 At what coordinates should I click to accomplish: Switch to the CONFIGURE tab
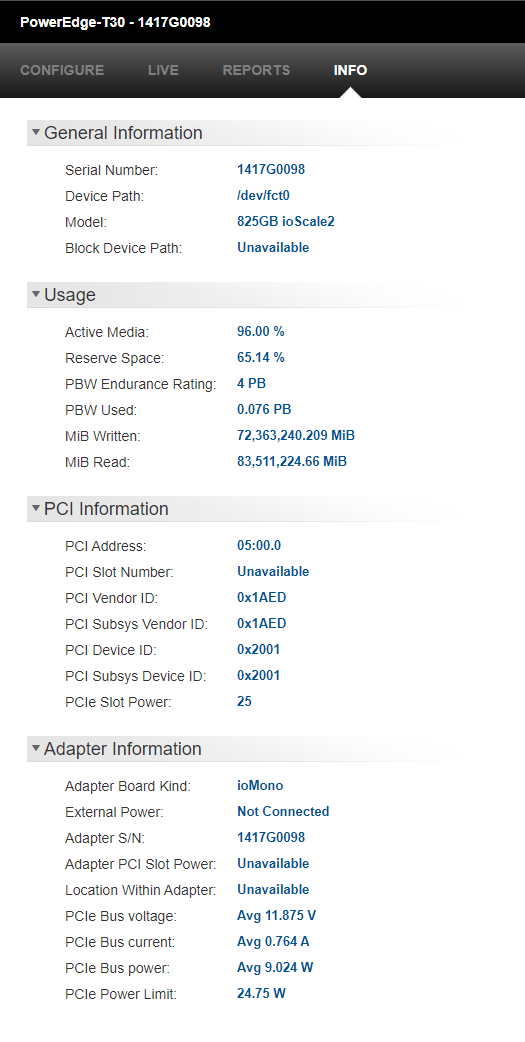(x=62, y=70)
